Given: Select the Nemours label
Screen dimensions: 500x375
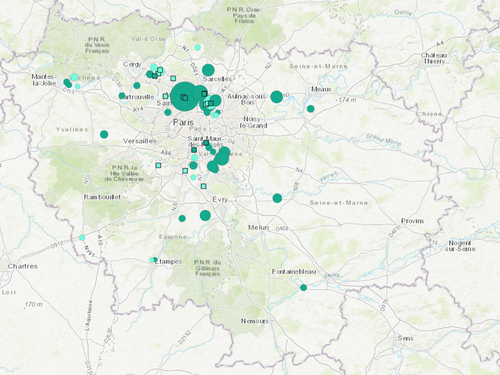Looking at the screenshot, I should click(x=255, y=321).
